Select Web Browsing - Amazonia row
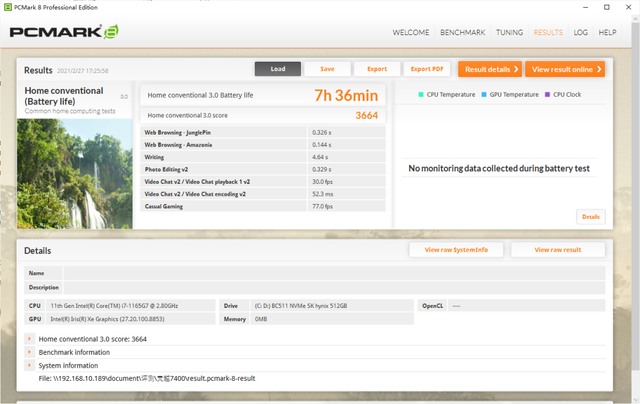Viewport: 640px width, 404px height. [263, 144]
